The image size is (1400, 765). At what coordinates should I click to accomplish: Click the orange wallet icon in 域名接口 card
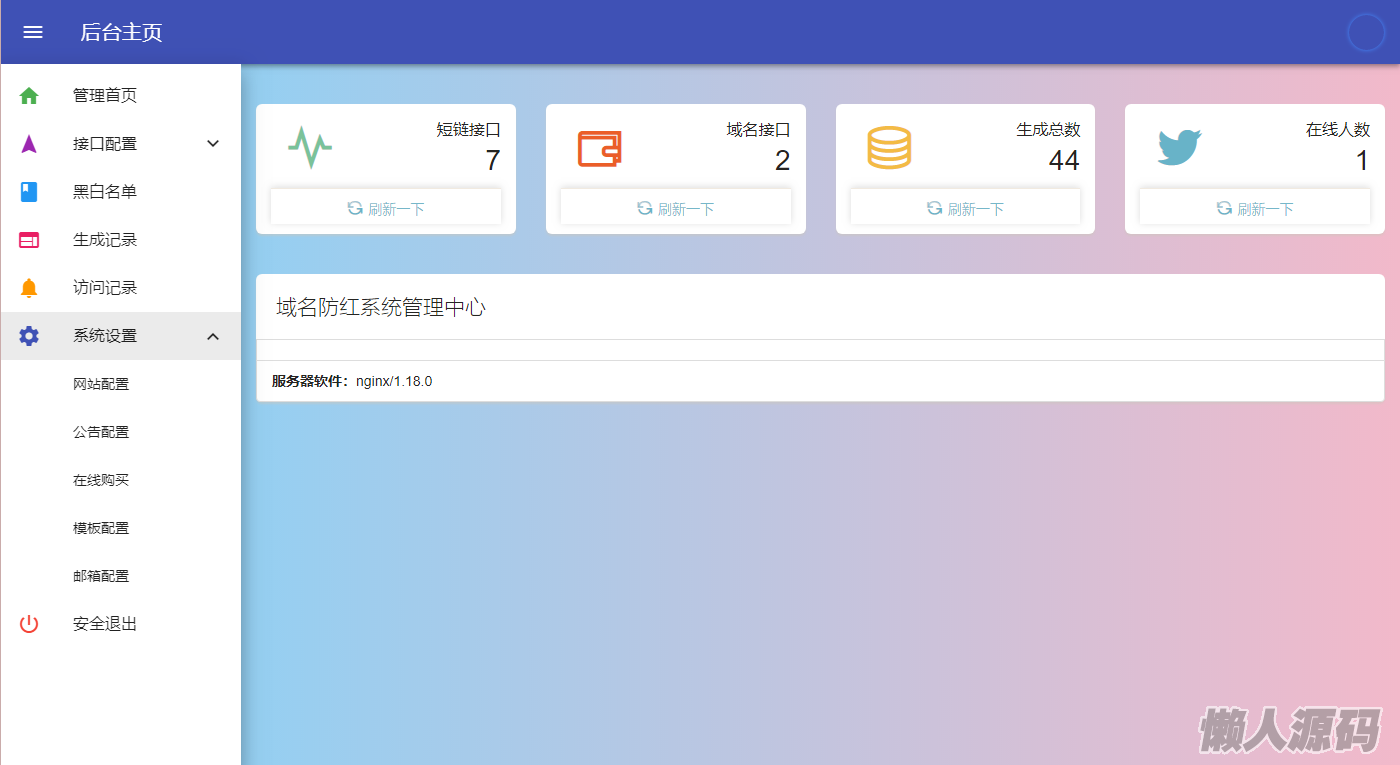click(x=599, y=149)
